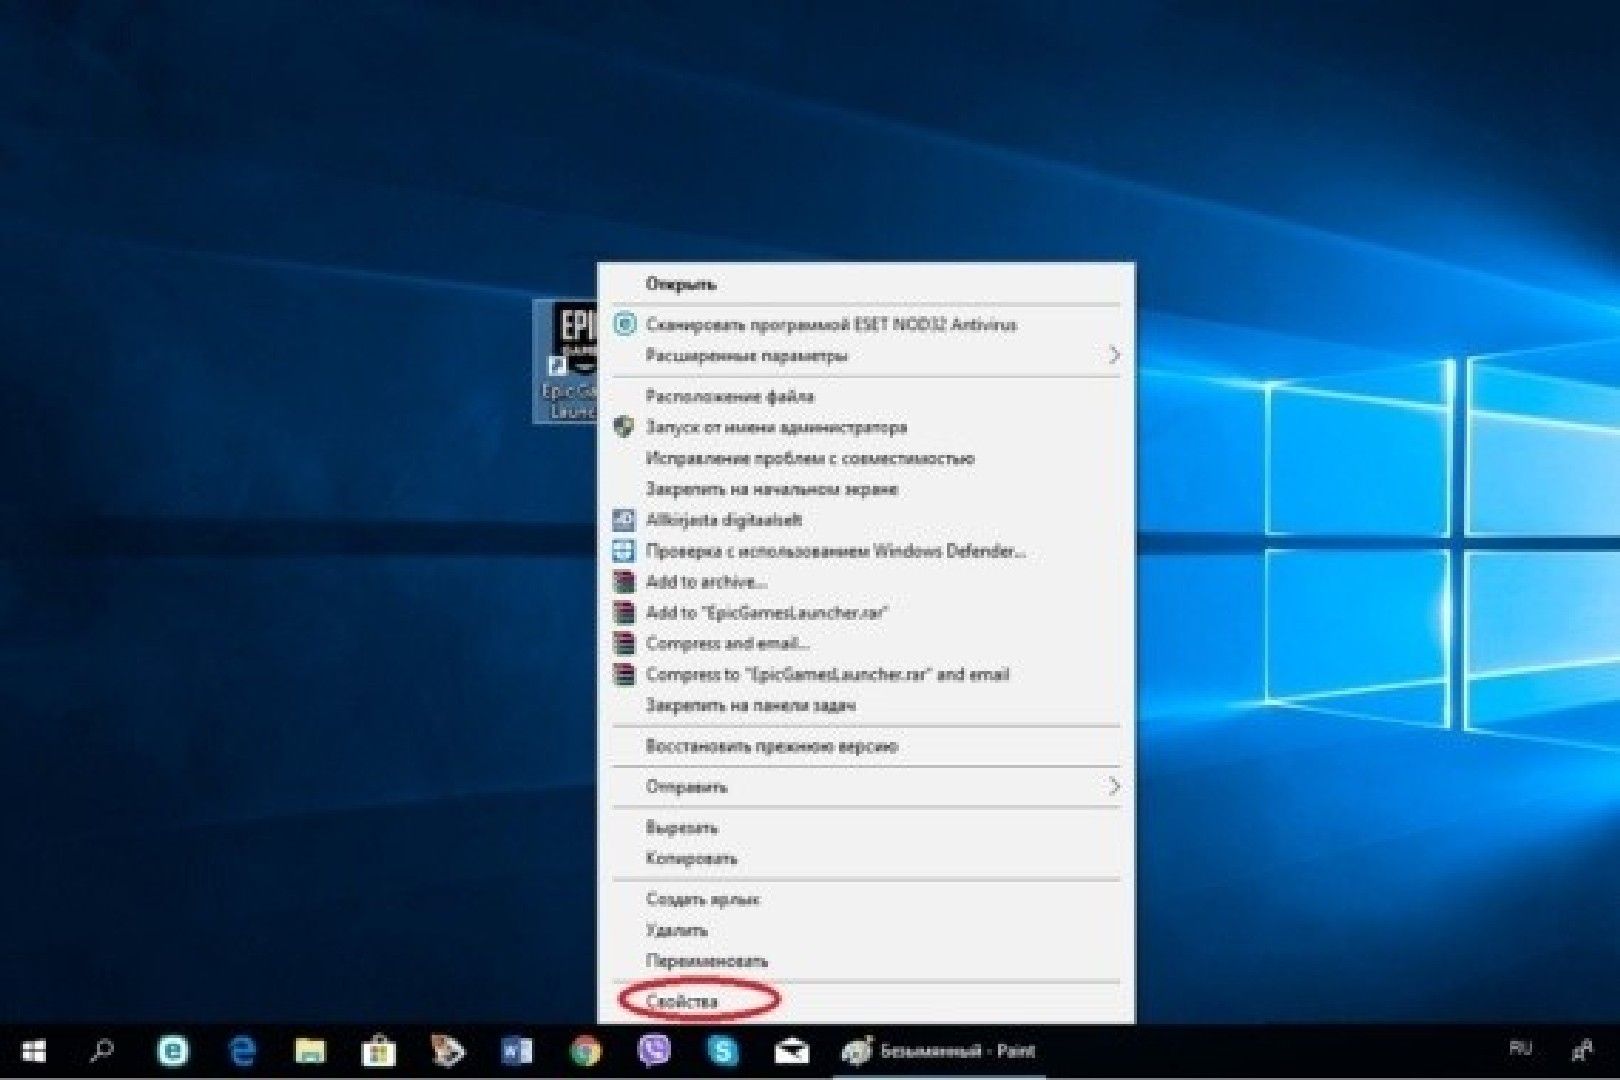Pin to Start: Закрепить на начальном экране
This screenshot has height=1080, width=1620.
point(866,489)
